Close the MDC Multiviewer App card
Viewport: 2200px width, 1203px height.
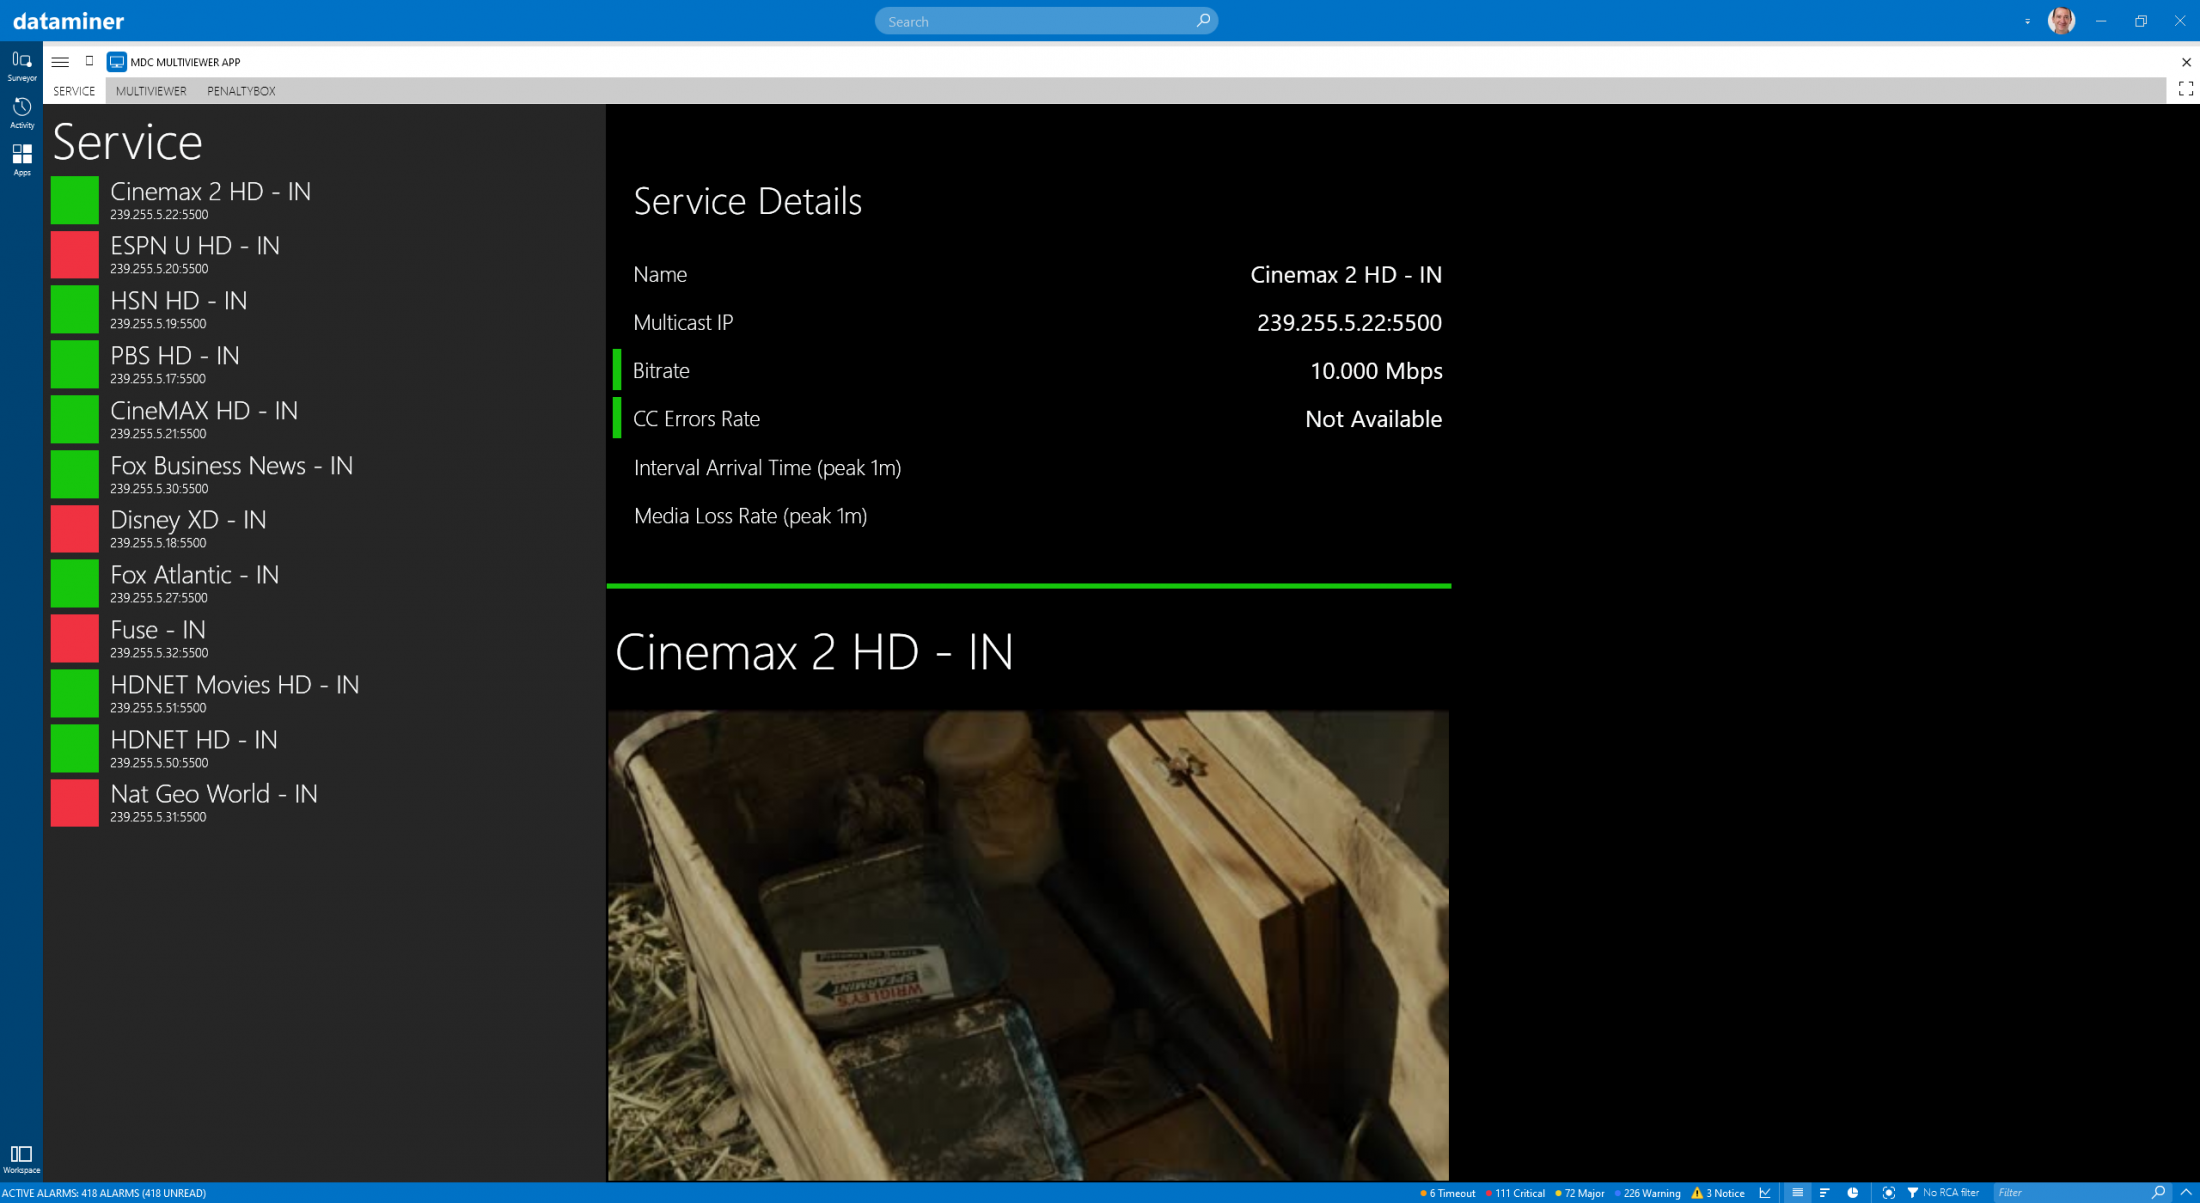tap(2185, 62)
